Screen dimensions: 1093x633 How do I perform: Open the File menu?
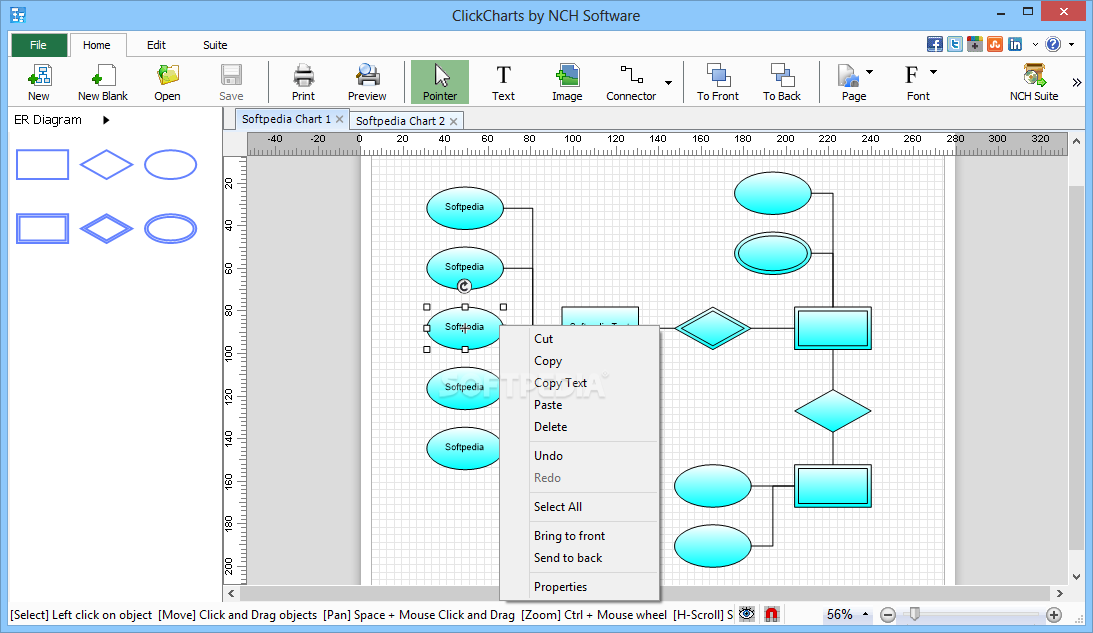(38, 45)
